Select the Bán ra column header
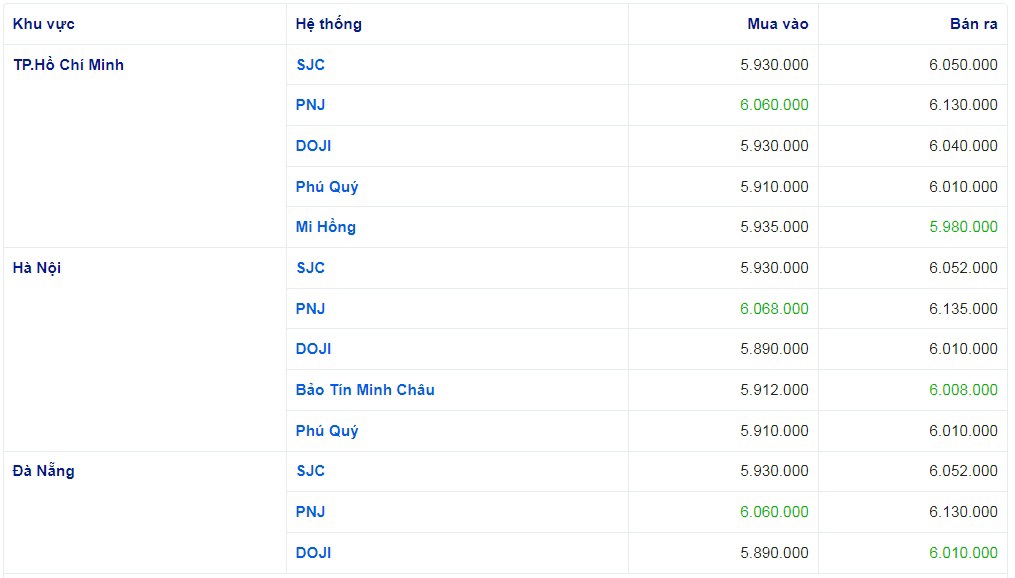The height and width of the screenshot is (578, 1015). (974, 24)
